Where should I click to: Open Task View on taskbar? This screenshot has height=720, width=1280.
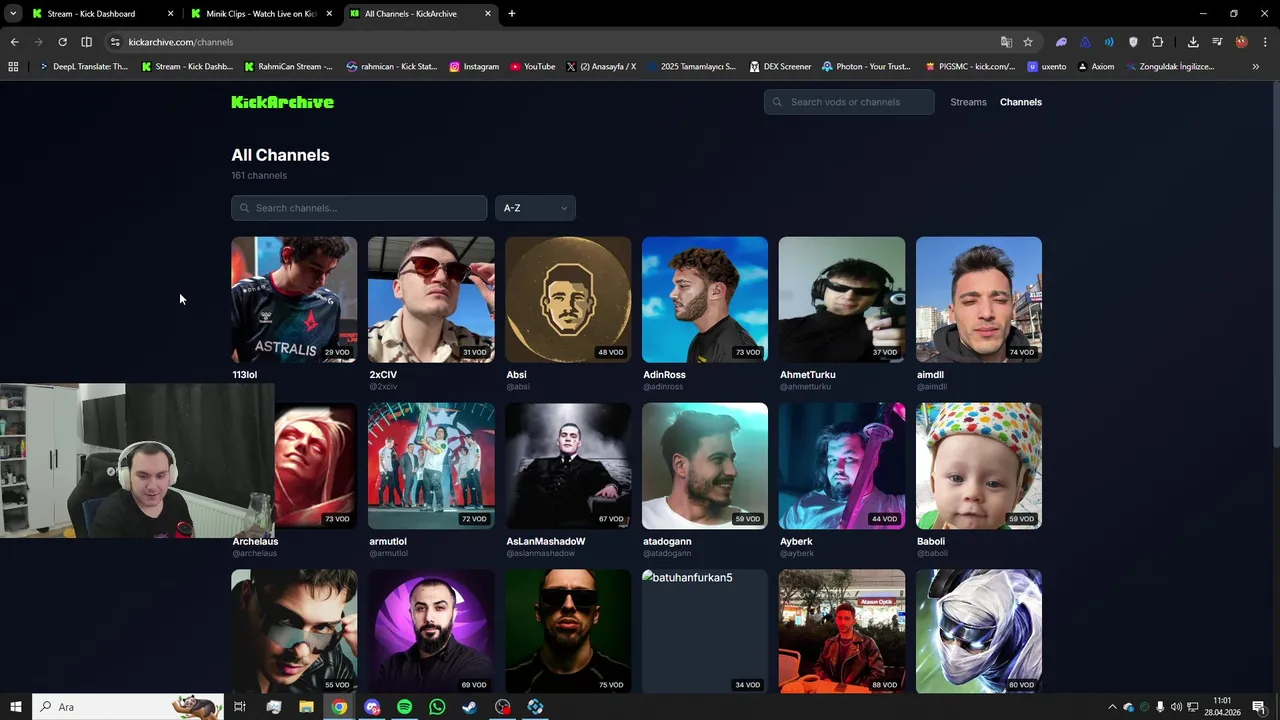(240, 707)
